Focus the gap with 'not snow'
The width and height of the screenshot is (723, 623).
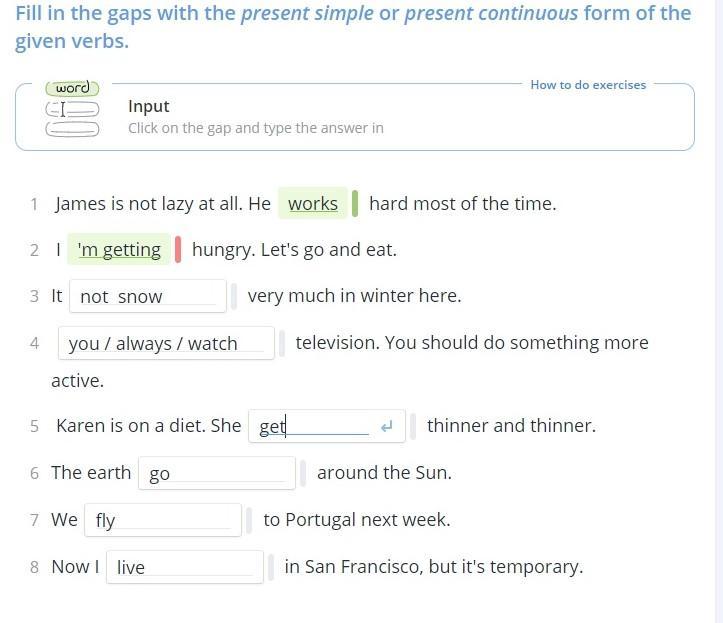click(x=147, y=296)
